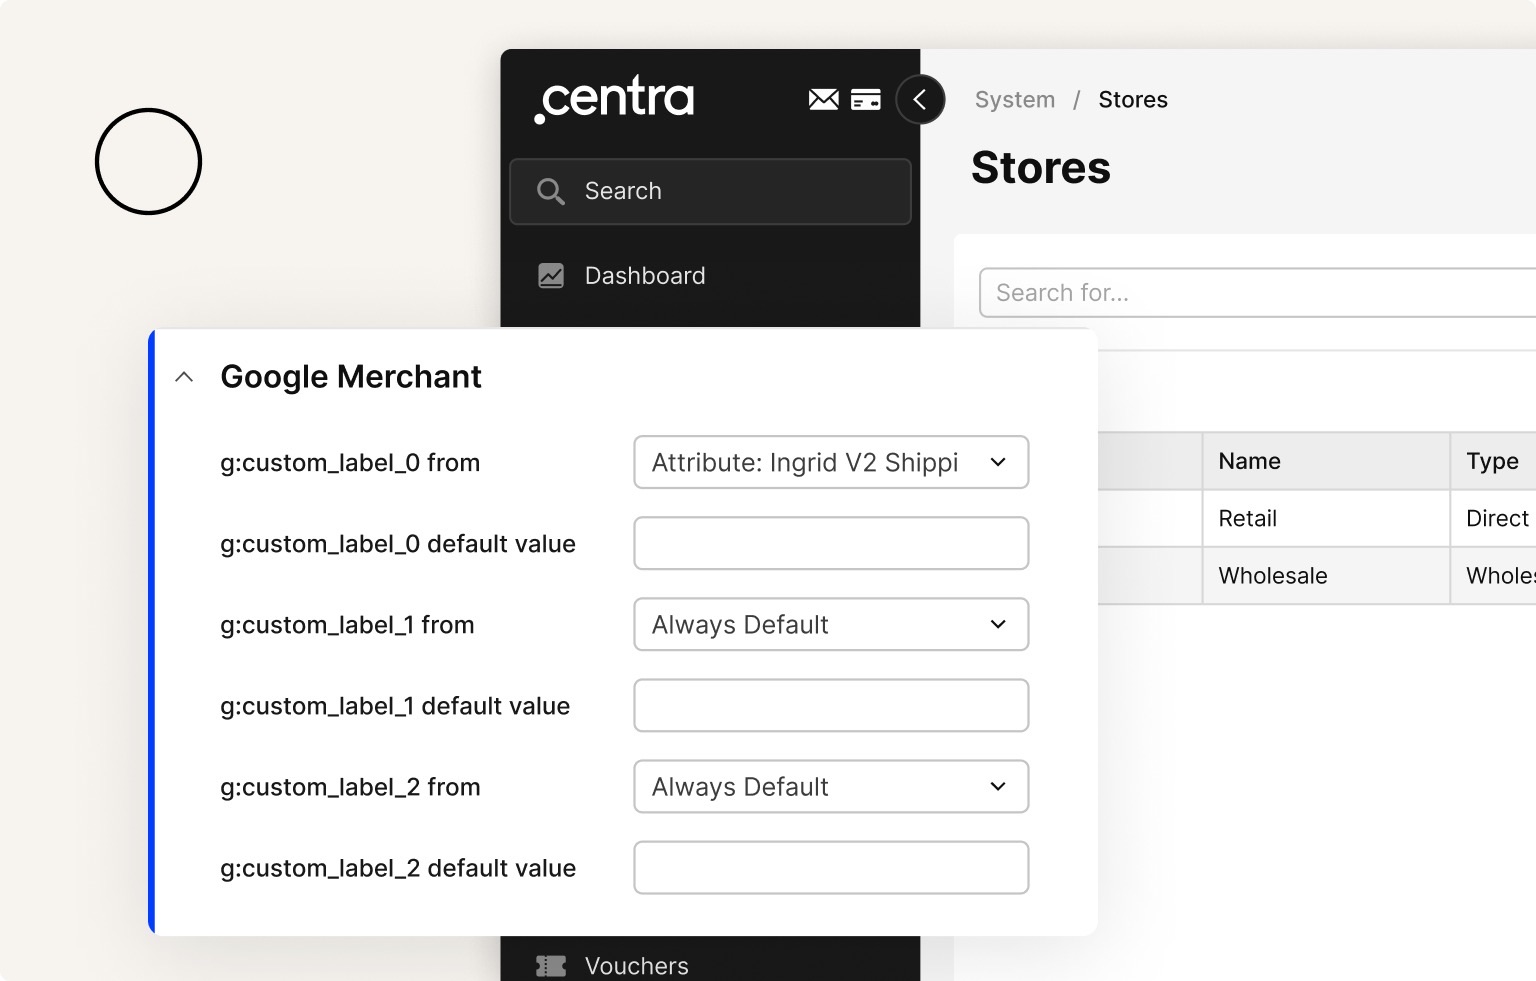Focus the Stores 'Search for...' field
Viewport: 1536px width, 981px height.
point(1250,293)
